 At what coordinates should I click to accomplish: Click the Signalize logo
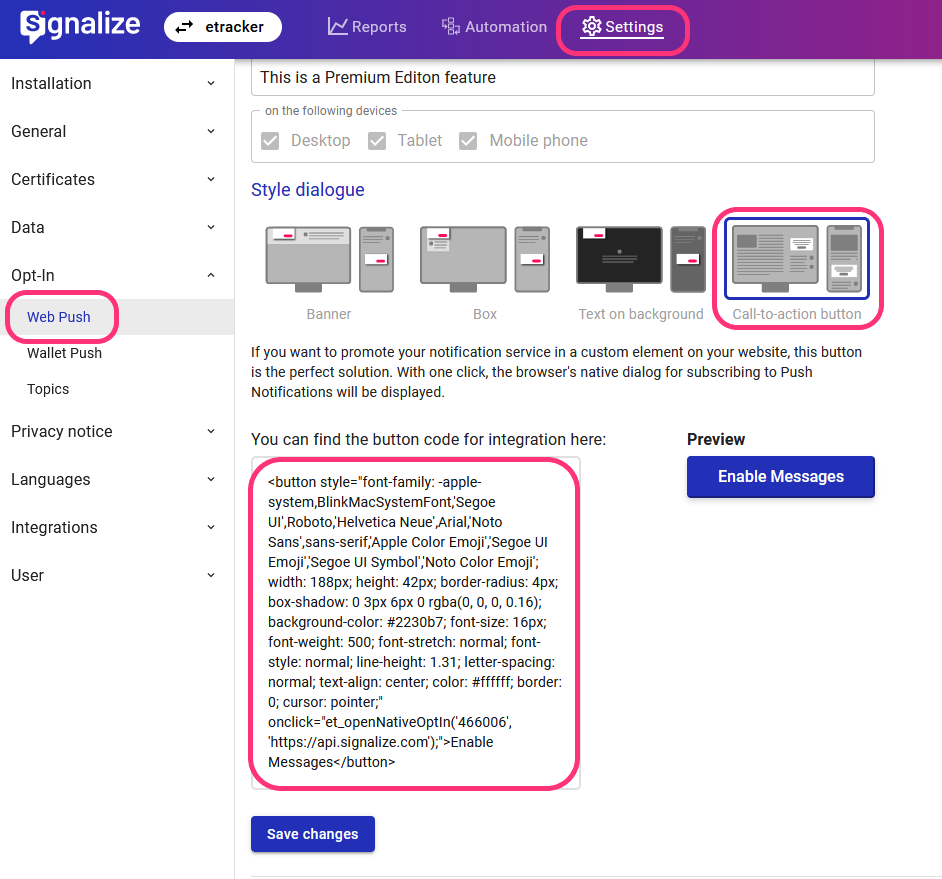[80, 26]
